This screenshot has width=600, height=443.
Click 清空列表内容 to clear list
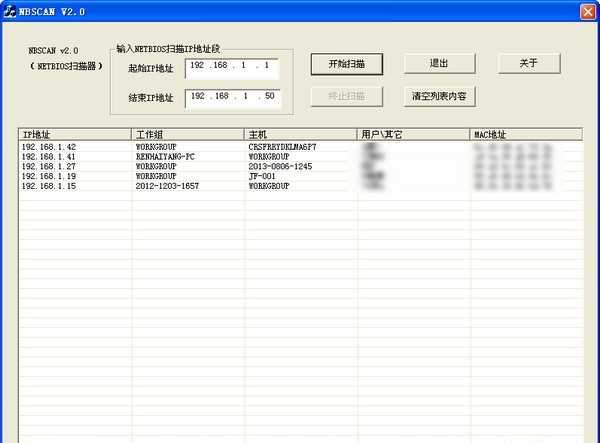click(x=439, y=96)
